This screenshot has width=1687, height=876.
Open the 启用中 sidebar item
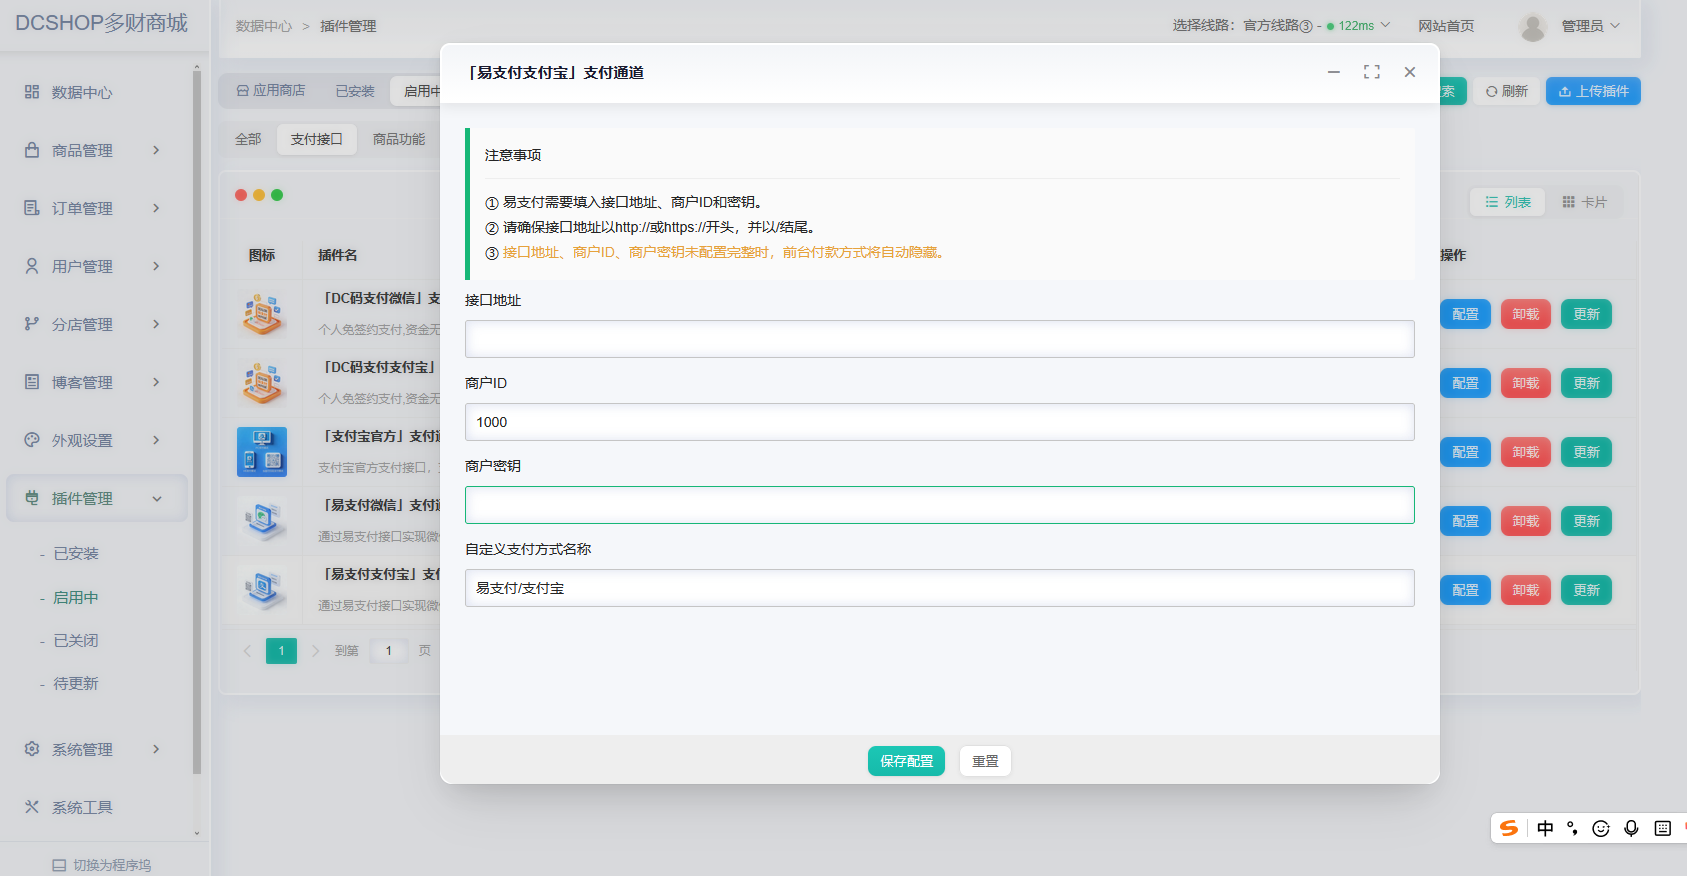tap(76, 597)
